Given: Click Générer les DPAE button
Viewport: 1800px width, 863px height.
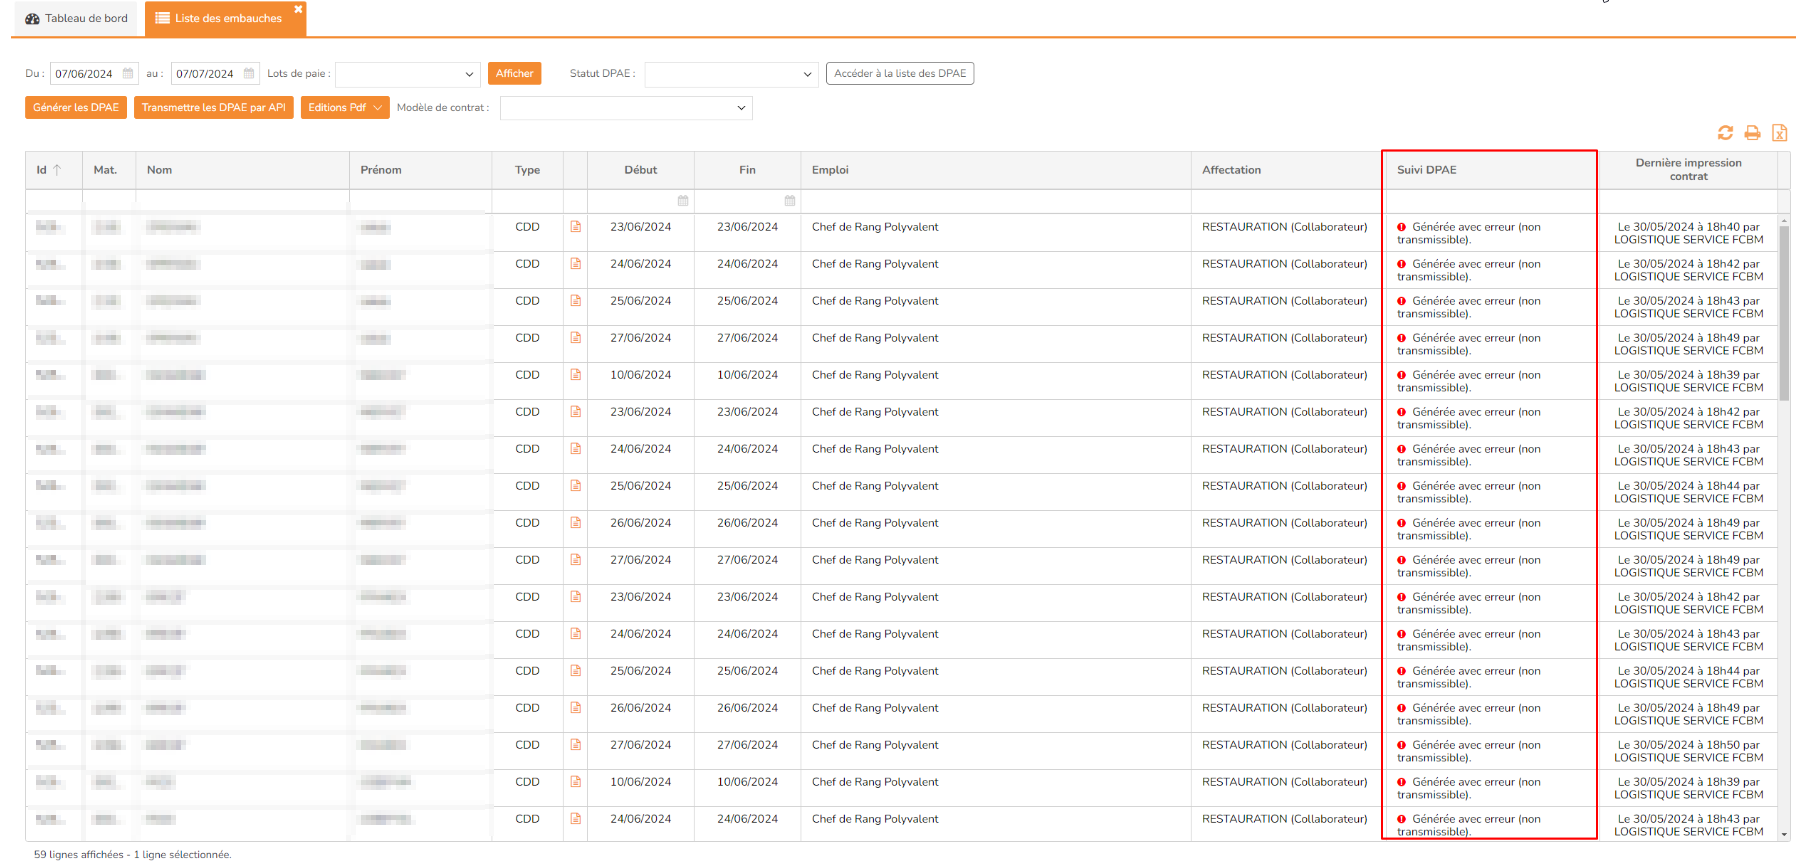Looking at the screenshot, I should (76, 108).
